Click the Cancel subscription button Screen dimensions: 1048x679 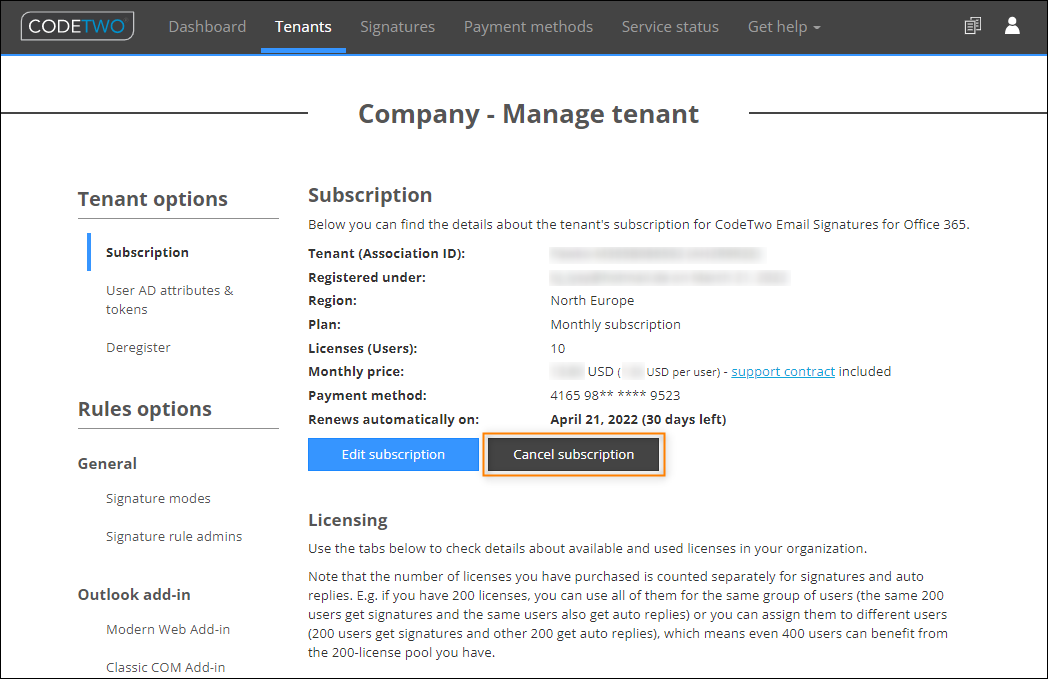[573, 454]
